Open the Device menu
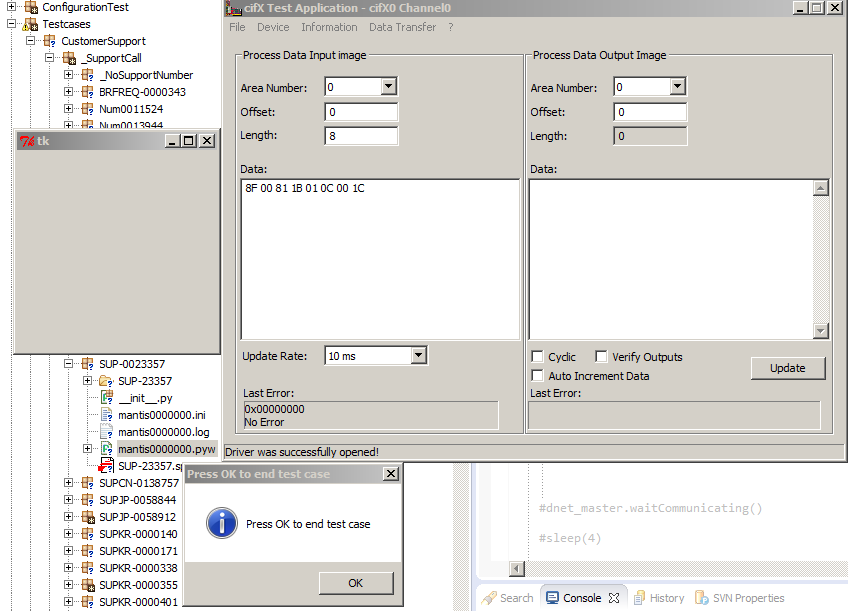 click(x=273, y=27)
